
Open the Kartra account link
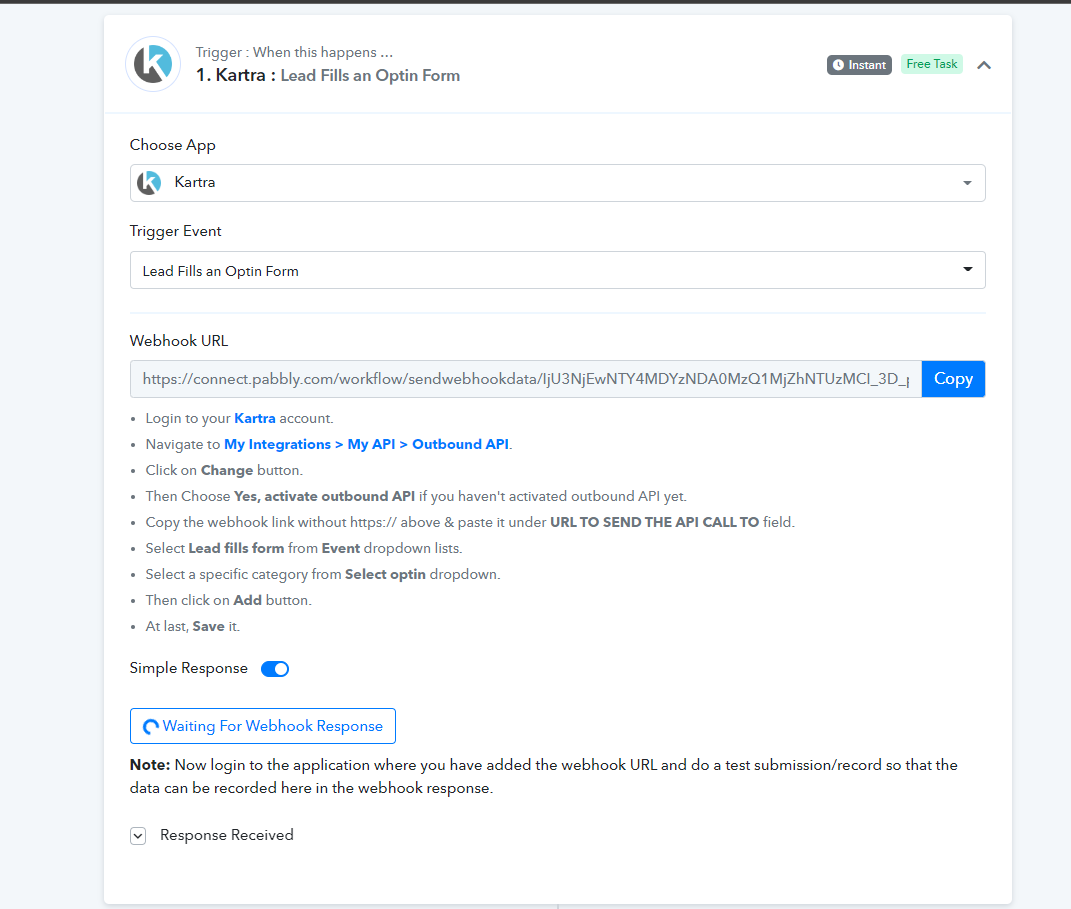pyautogui.click(x=255, y=418)
